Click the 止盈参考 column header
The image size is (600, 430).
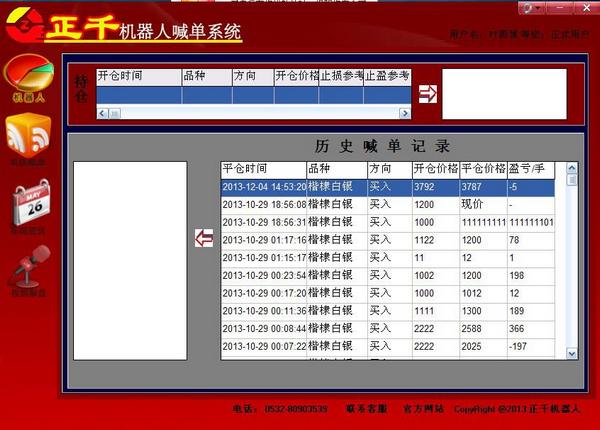[x=387, y=77]
